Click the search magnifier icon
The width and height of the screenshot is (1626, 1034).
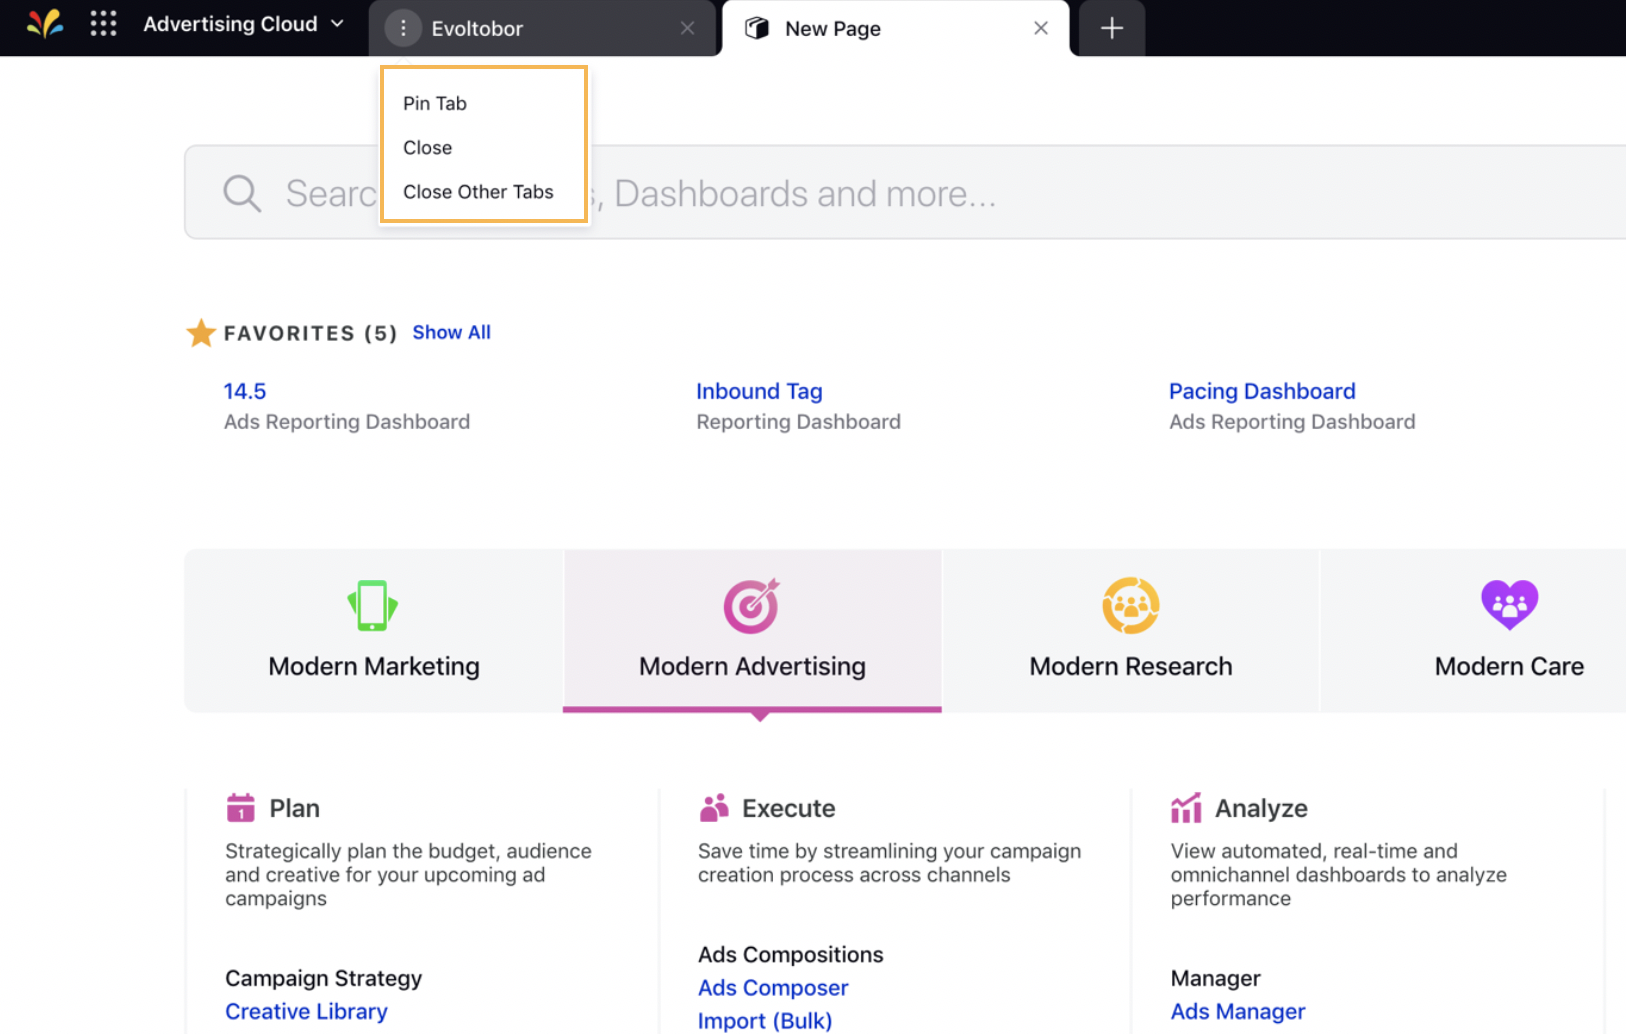[x=242, y=192]
